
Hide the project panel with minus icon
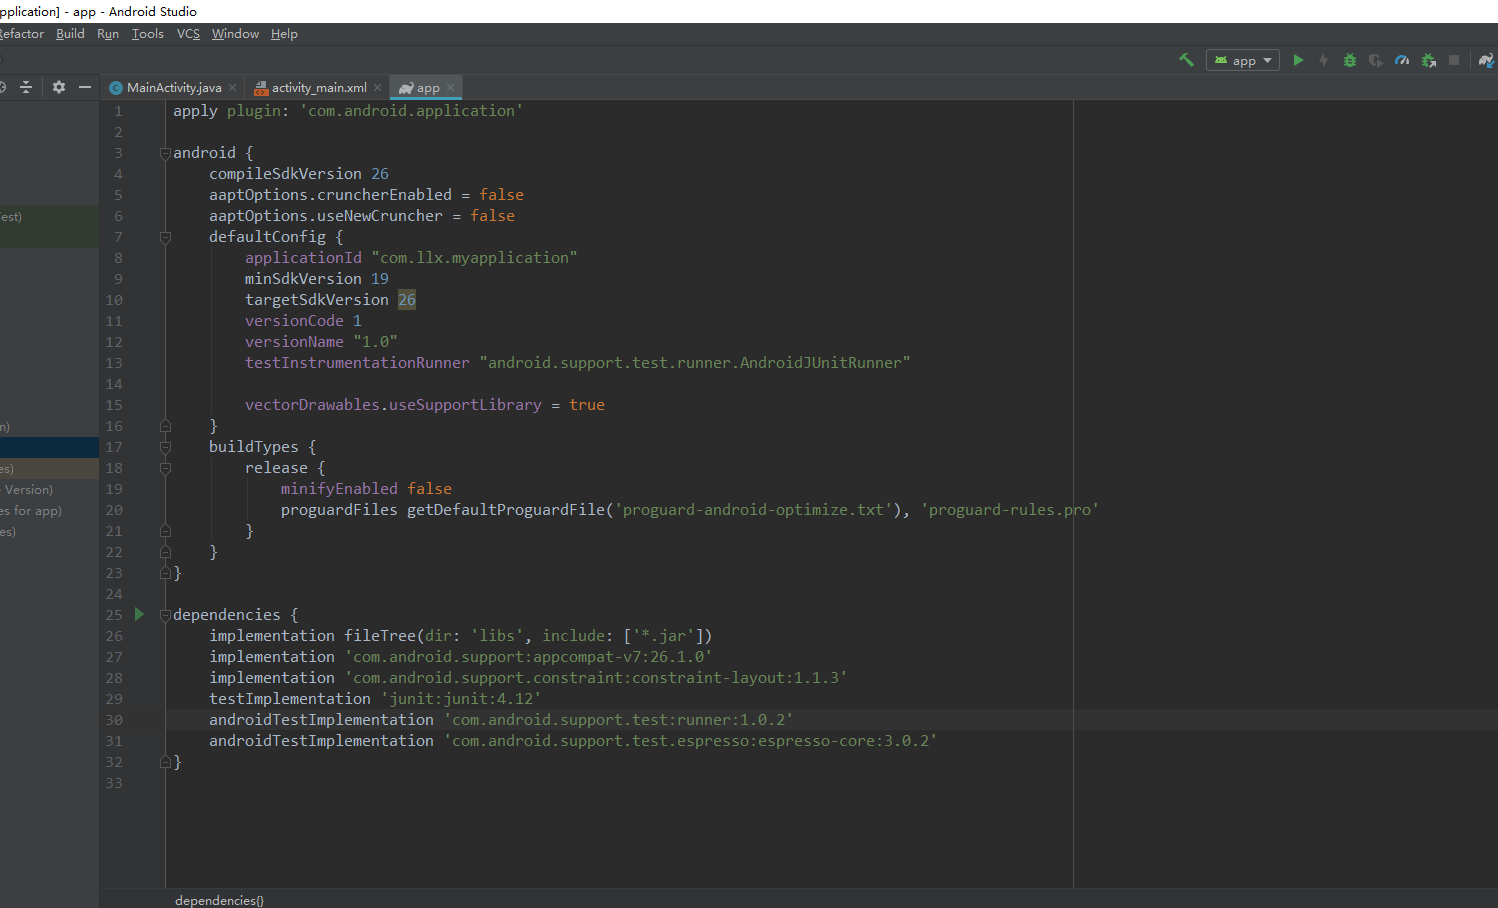click(85, 87)
